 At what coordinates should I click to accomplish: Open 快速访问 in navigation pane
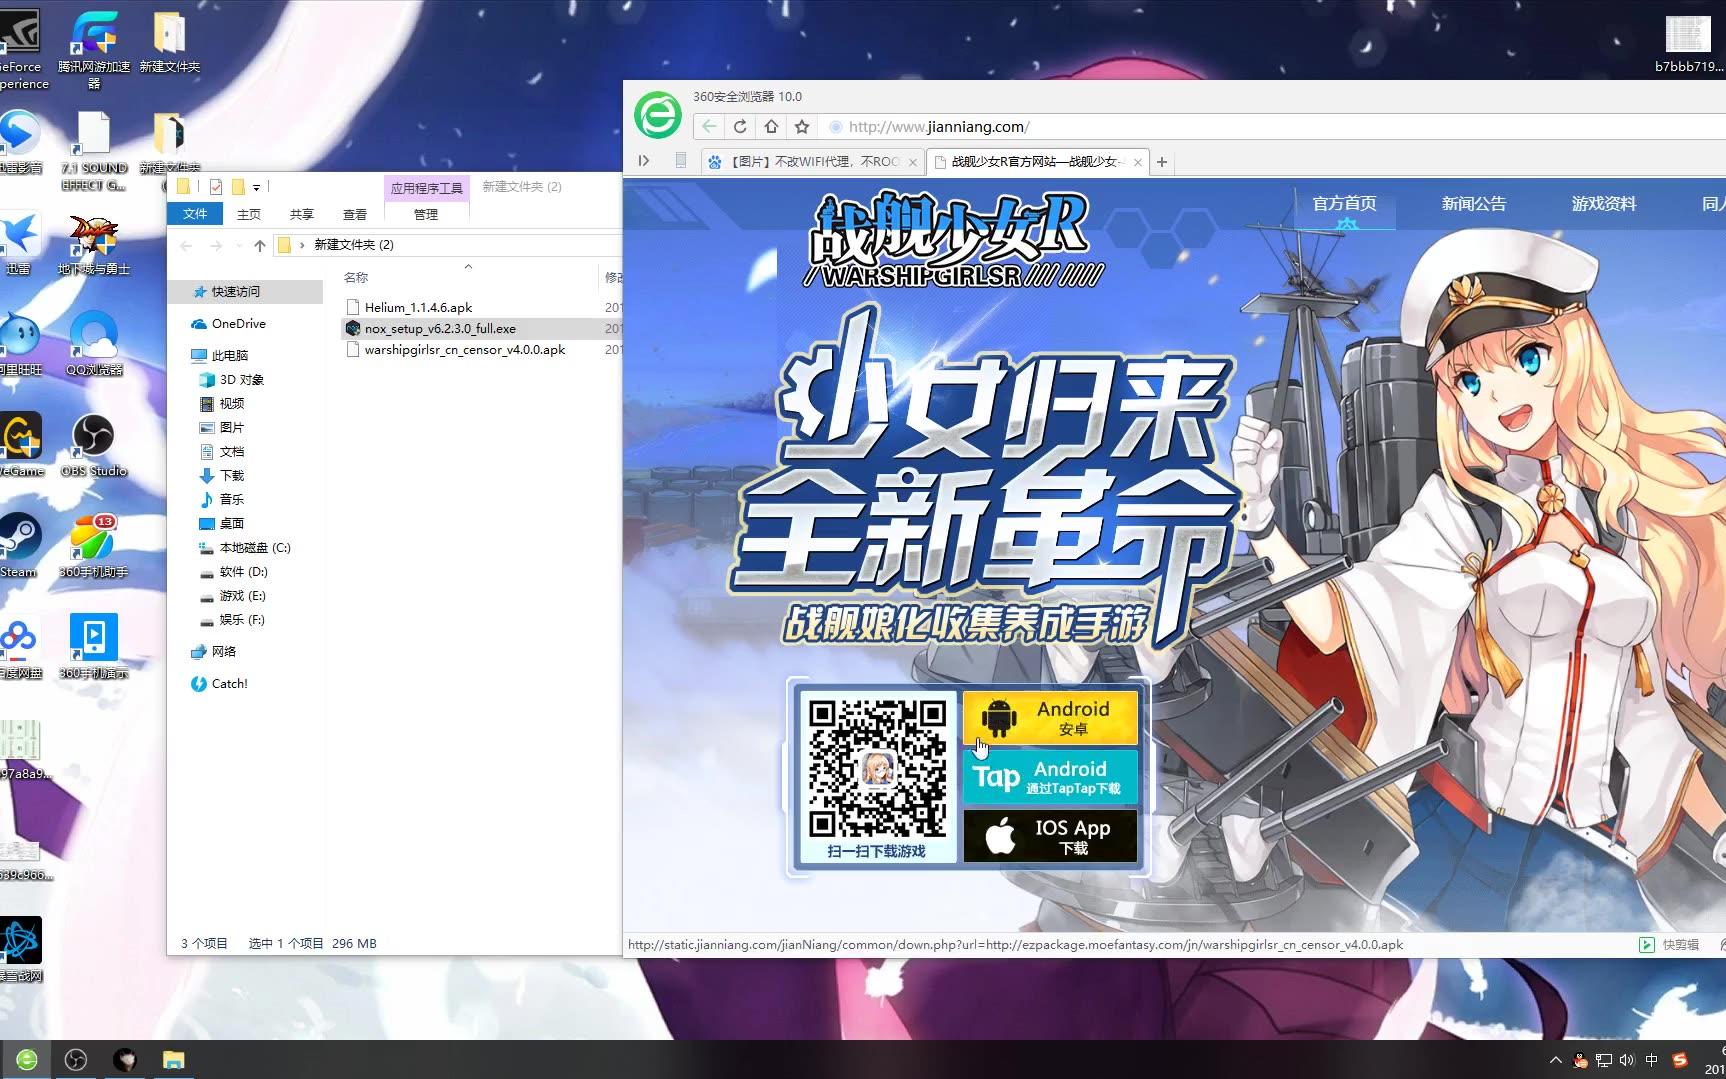[235, 292]
